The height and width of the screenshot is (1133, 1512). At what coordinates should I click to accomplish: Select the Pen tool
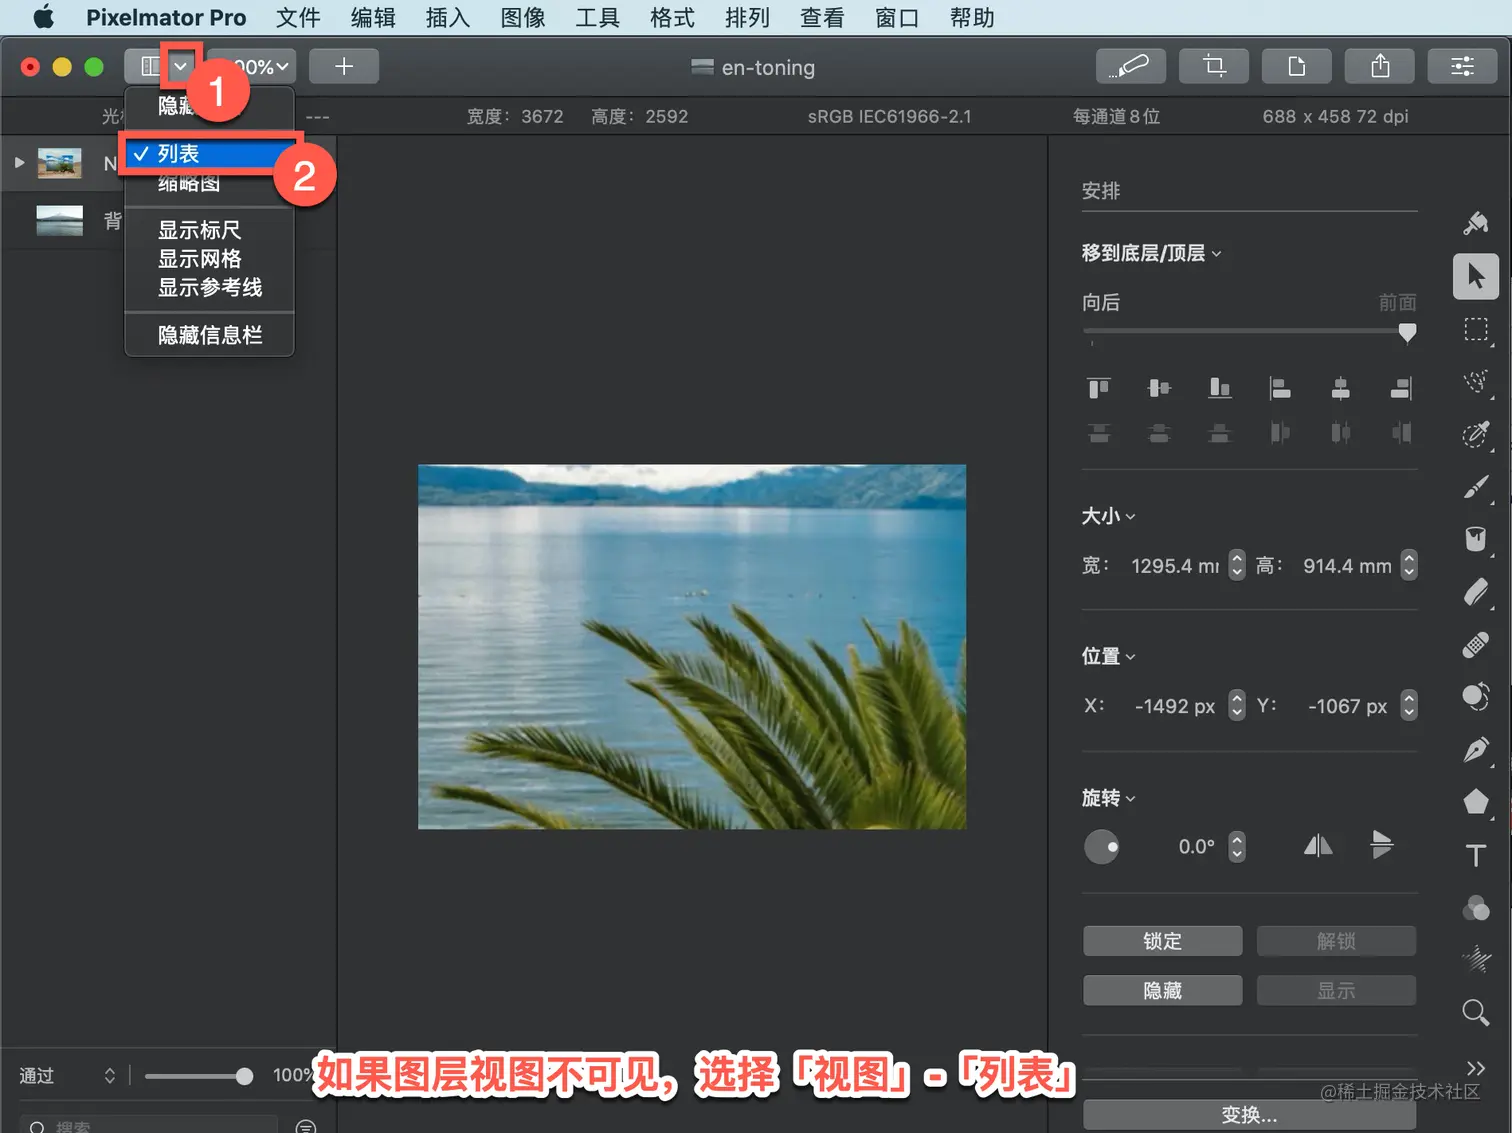(x=1476, y=750)
